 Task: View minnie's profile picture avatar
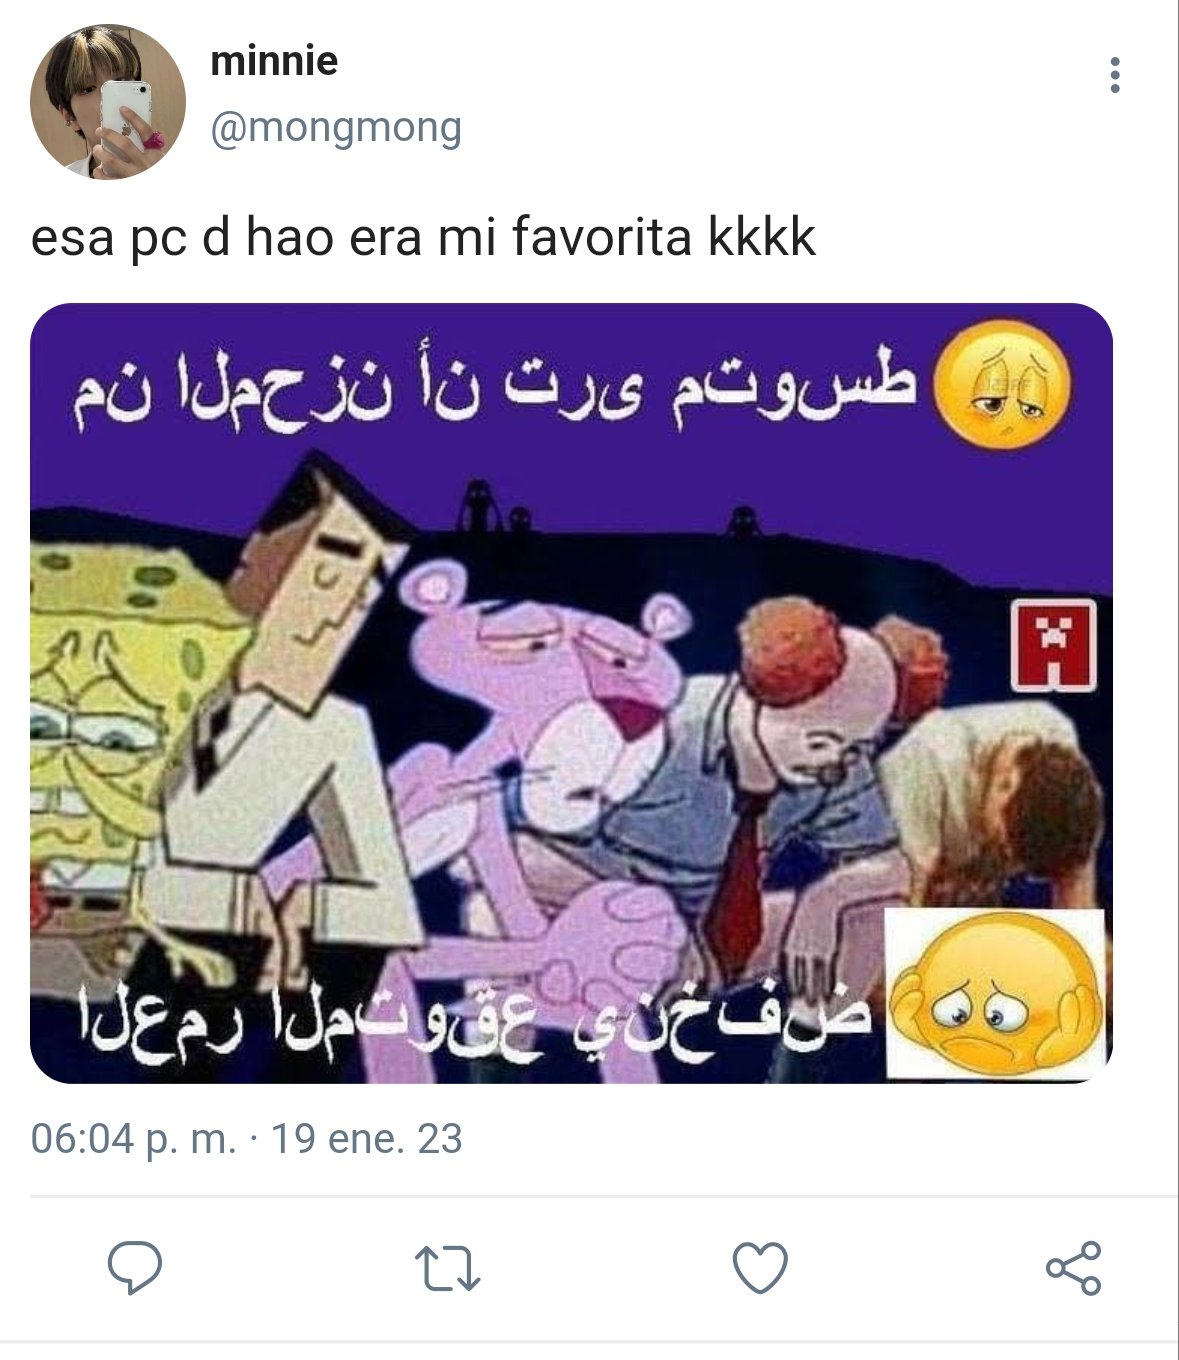click(x=108, y=102)
